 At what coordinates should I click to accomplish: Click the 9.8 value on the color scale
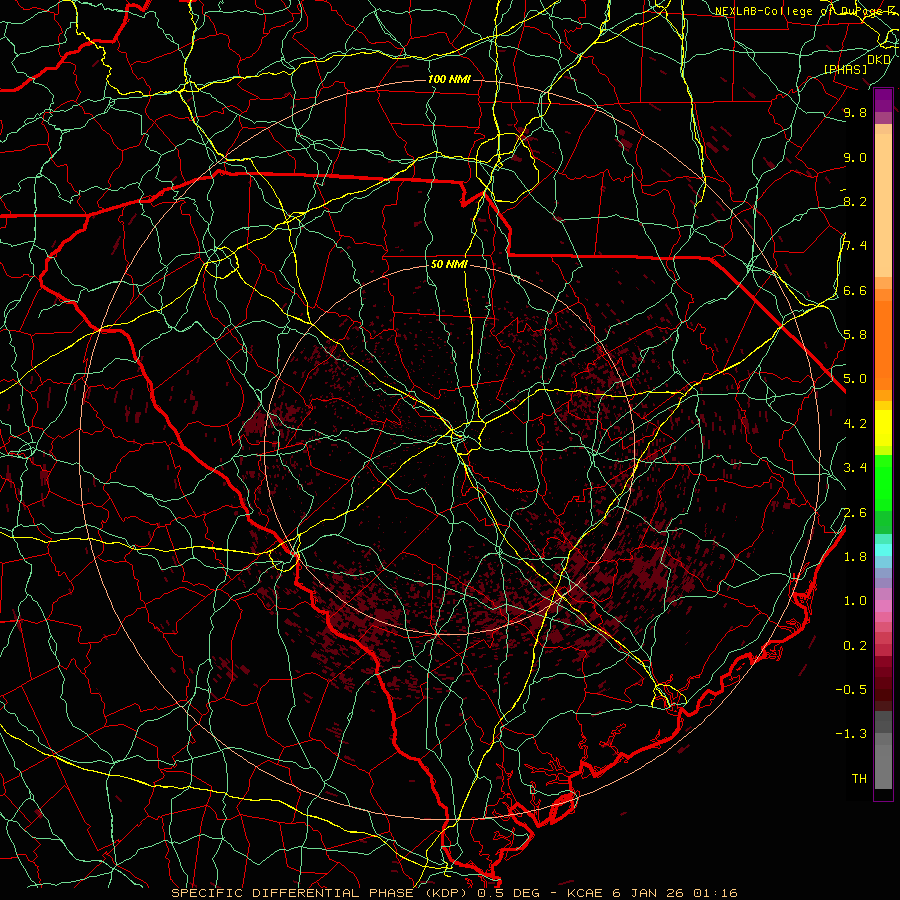[855, 112]
